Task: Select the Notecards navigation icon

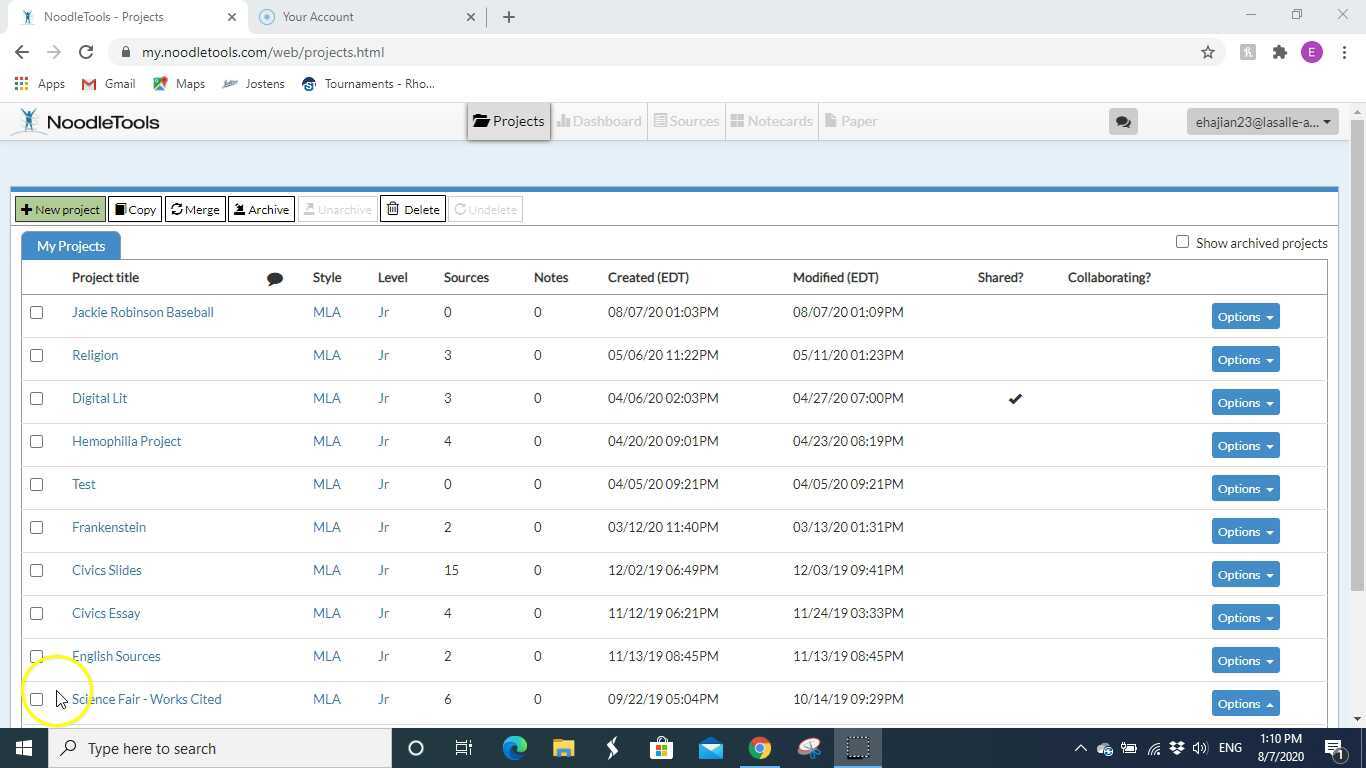Action: (x=737, y=121)
